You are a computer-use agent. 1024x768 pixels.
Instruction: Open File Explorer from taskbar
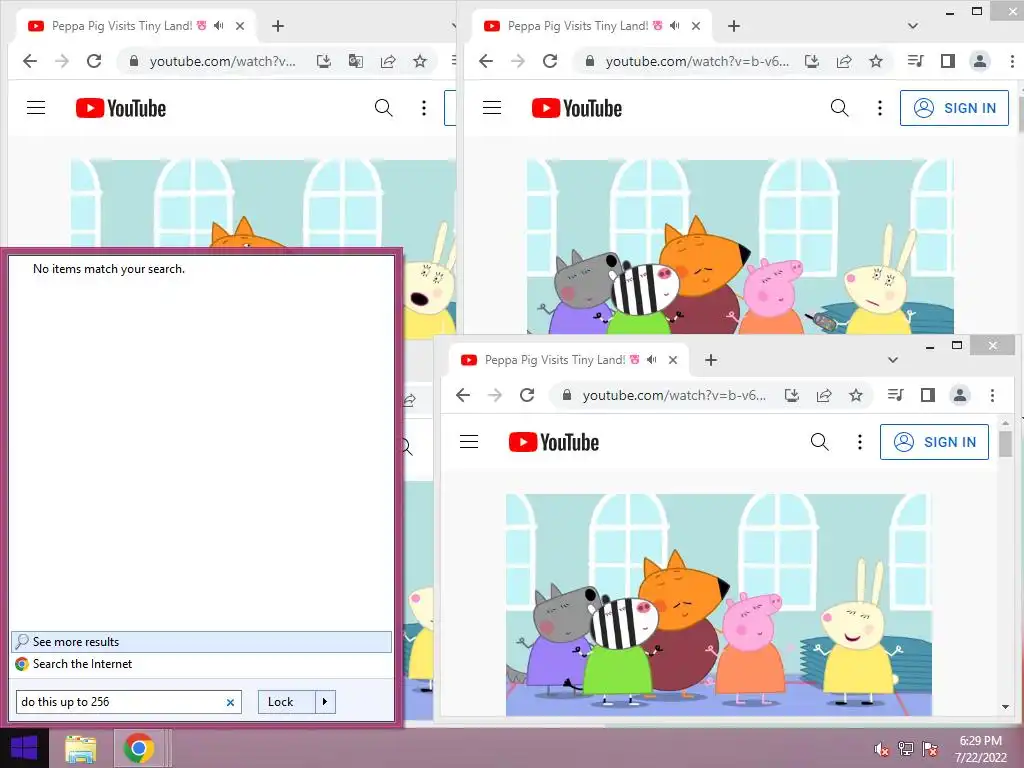pos(81,749)
